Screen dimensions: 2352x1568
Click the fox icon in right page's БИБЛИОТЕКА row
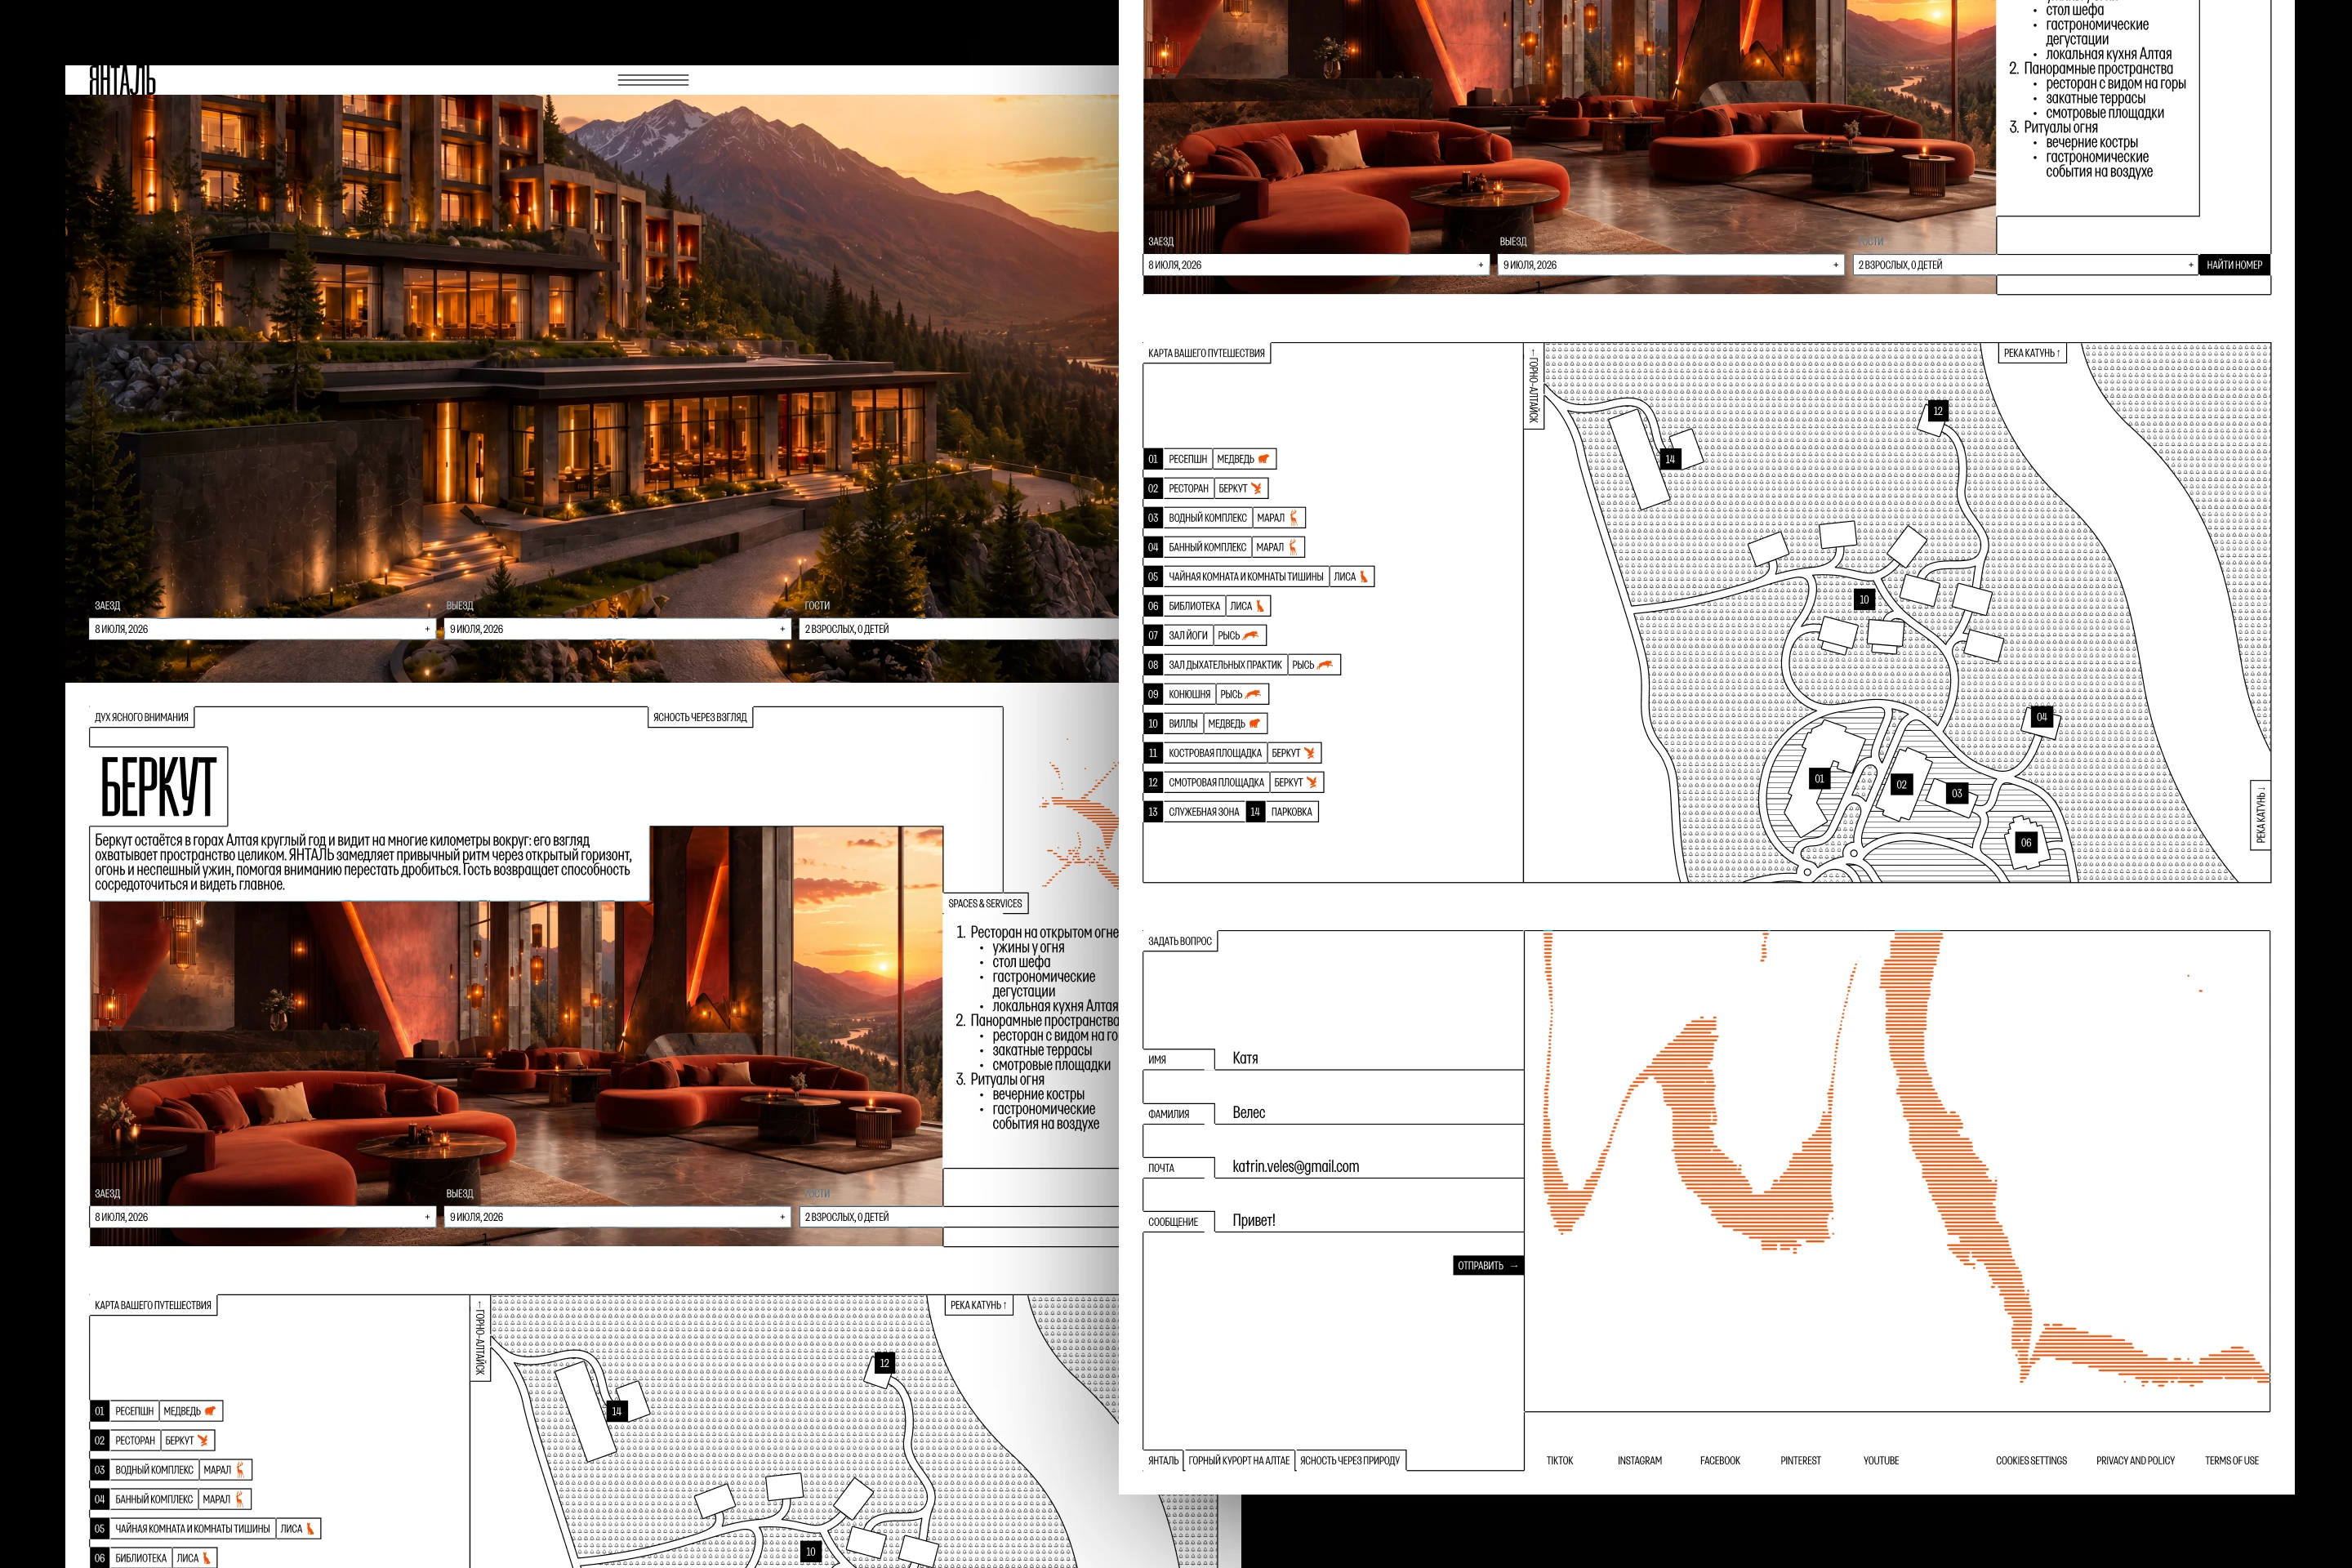click(1260, 606)
